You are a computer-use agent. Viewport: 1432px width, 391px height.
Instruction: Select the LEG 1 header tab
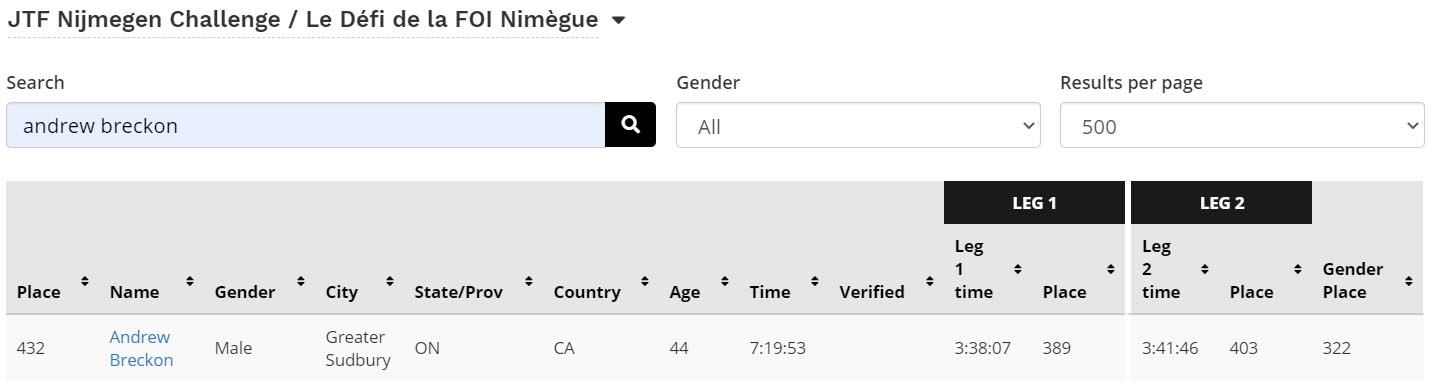(x=1034, y=202)
